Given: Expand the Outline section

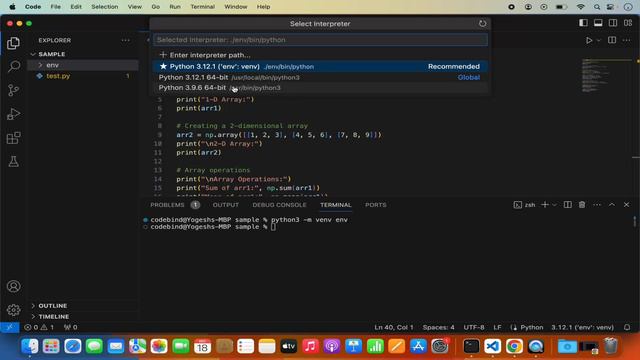Looking at the screenshot, I should coord(53,306).
